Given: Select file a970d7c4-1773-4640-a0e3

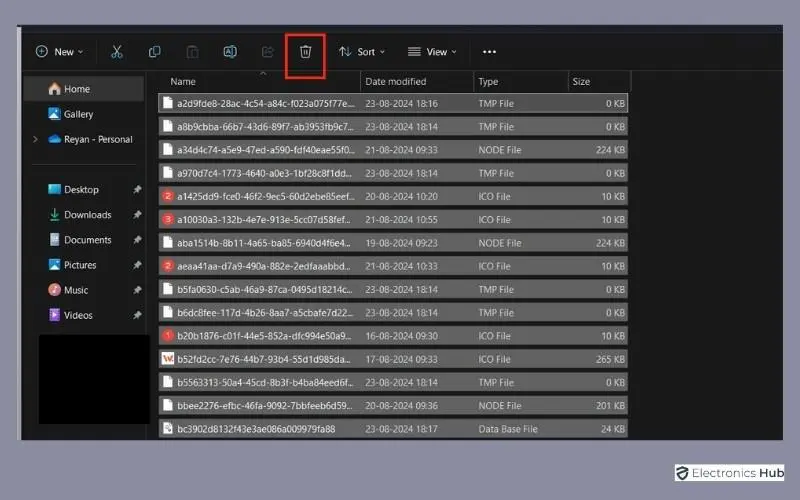Looking at the screenshot, I should click(393, 173).
